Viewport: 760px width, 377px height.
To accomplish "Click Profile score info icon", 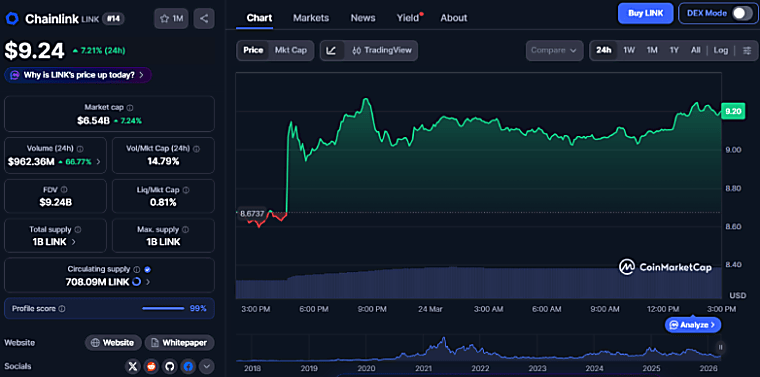I will [x=62, y=309].
